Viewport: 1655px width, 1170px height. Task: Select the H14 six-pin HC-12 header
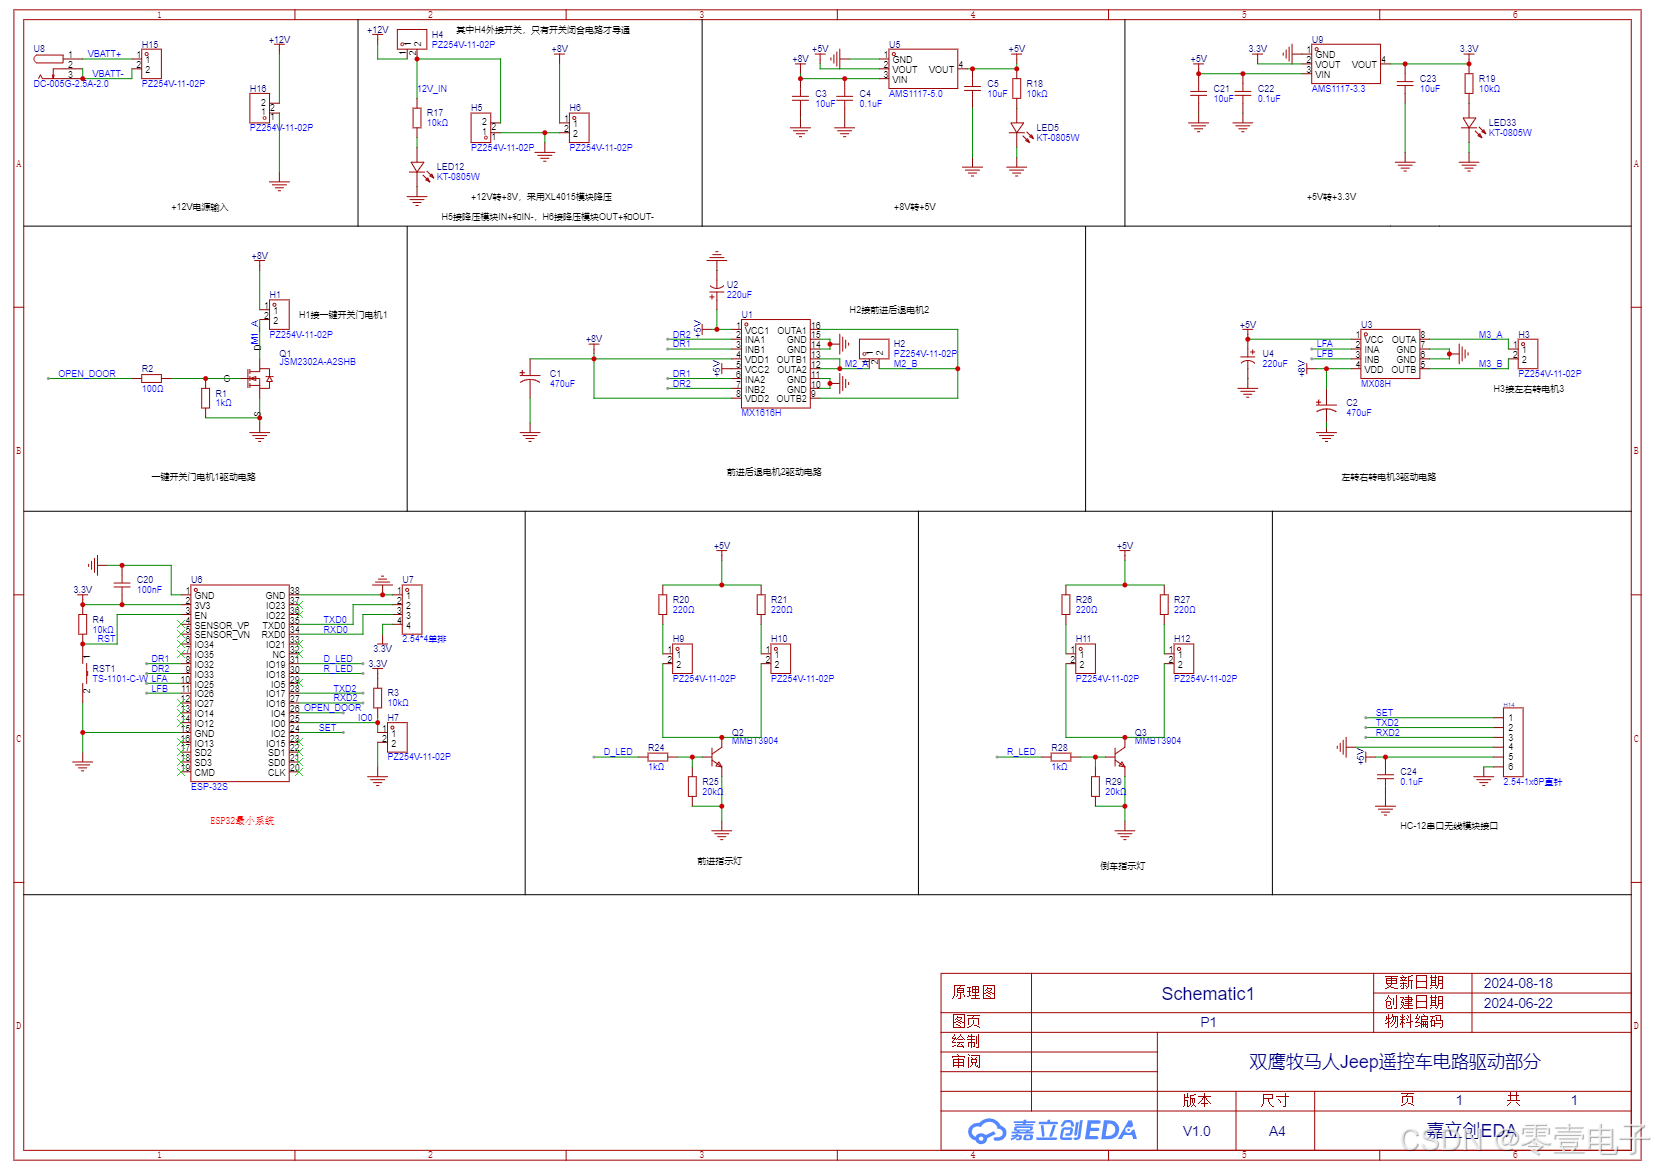[1513, 742]
